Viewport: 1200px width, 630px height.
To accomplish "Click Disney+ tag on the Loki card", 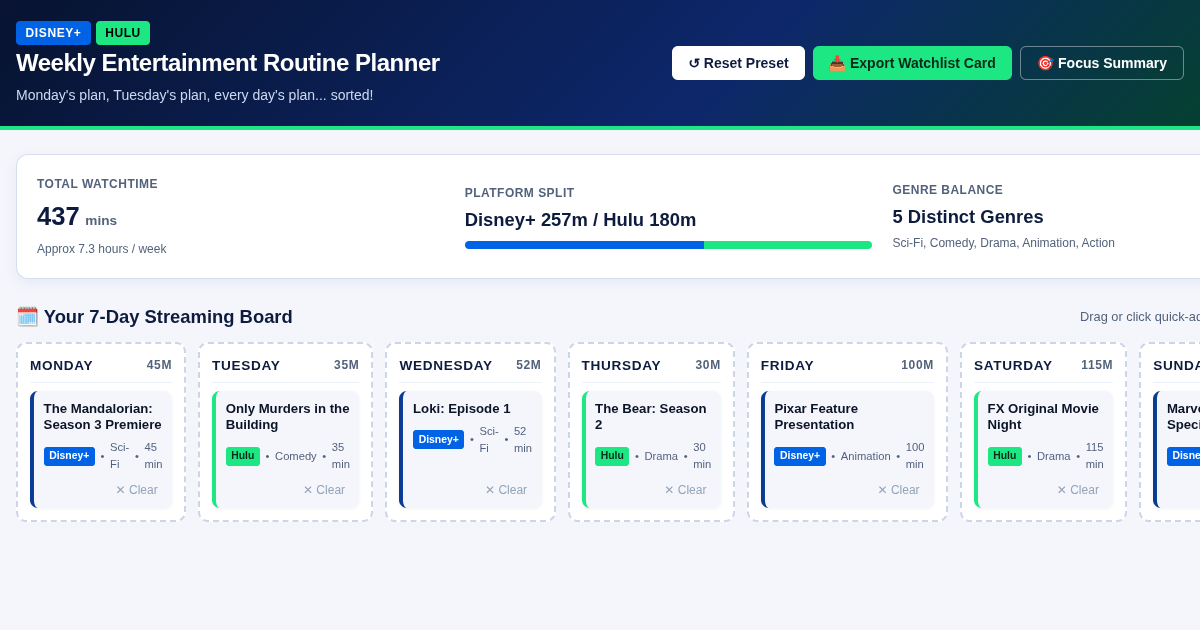I will pyautogui.click(x=438, y=440).
